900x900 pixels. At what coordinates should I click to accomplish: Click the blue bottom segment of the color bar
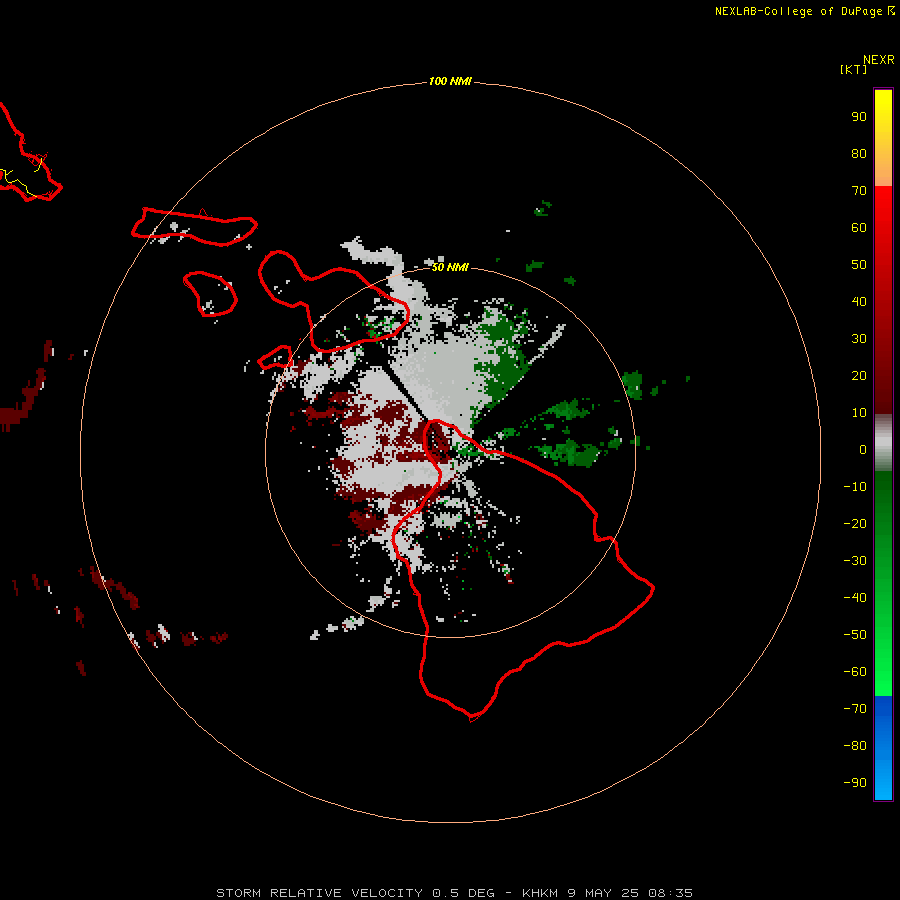[x=883, y=748]
